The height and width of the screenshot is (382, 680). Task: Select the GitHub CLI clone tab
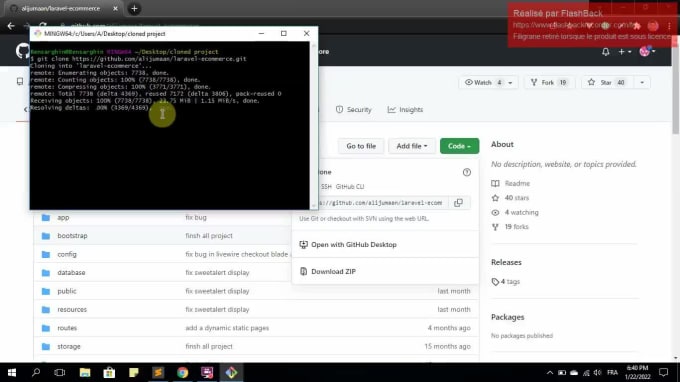click(x=350, y=186)
